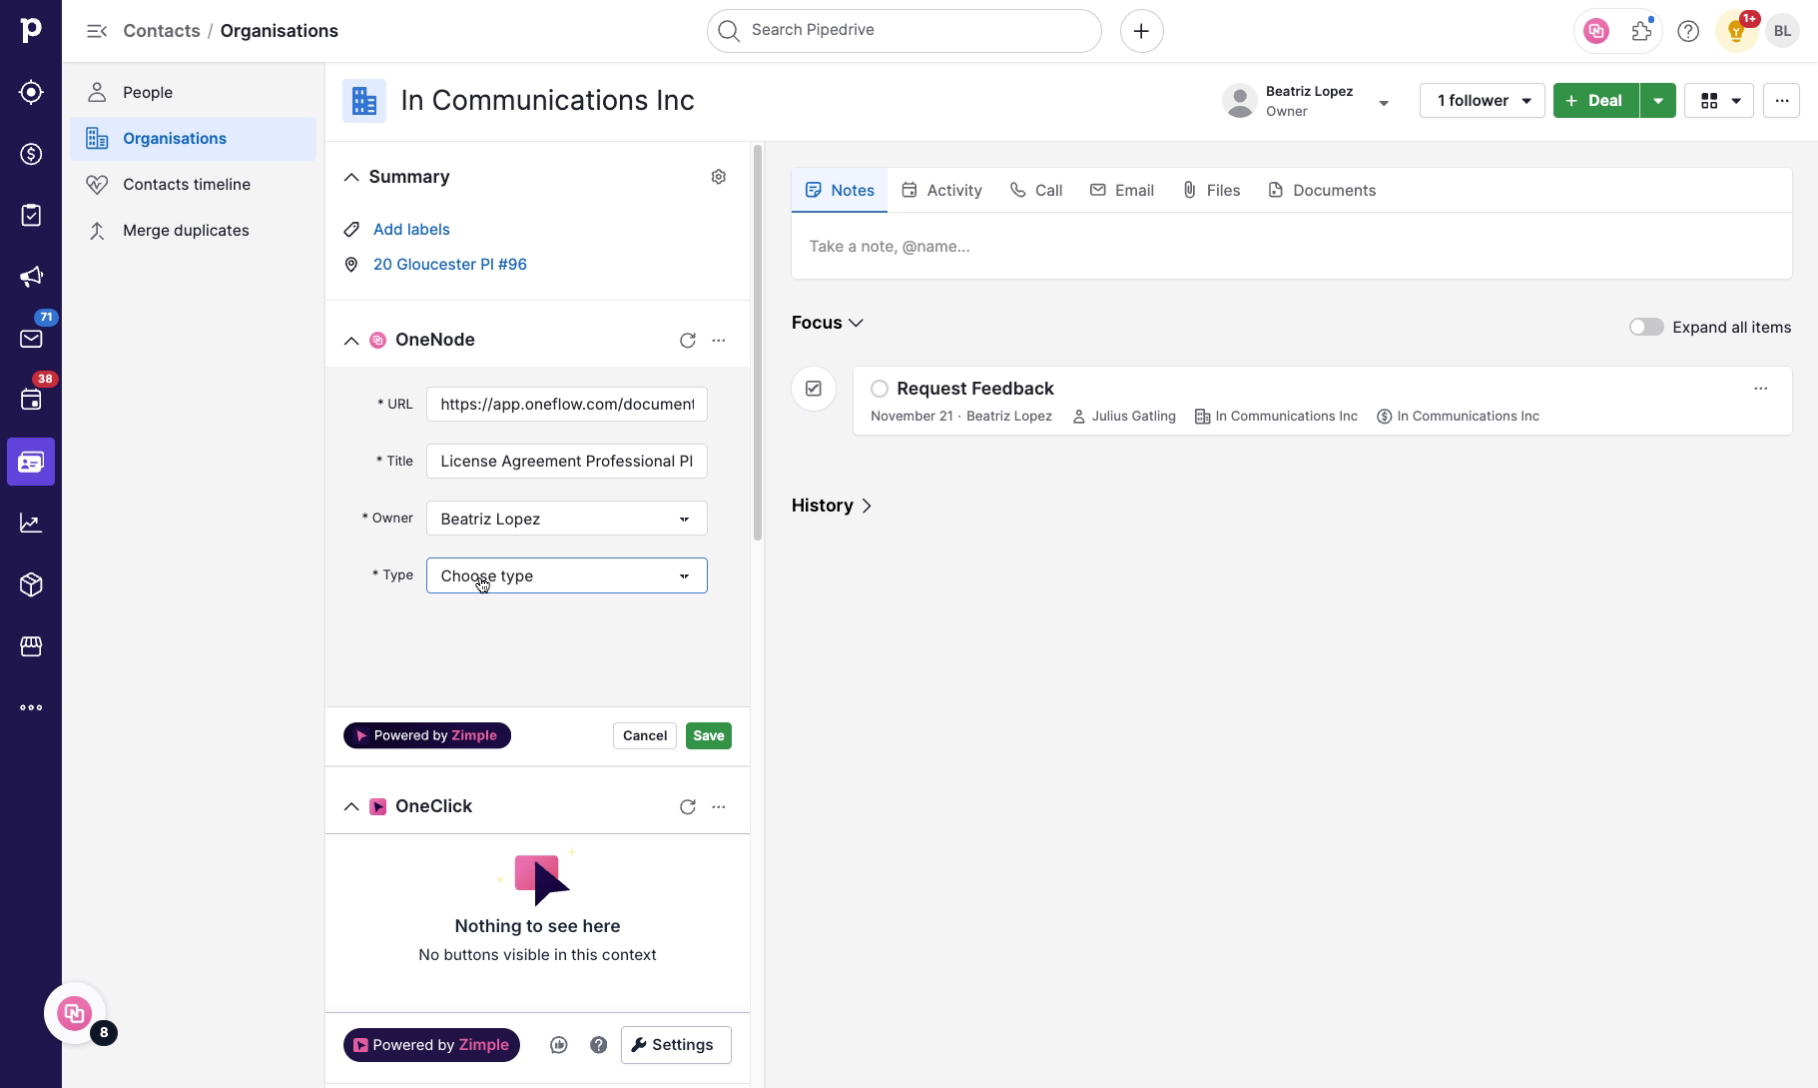Open Summary settings with the gear icon

pyautogui.click(x=718, y=177)
